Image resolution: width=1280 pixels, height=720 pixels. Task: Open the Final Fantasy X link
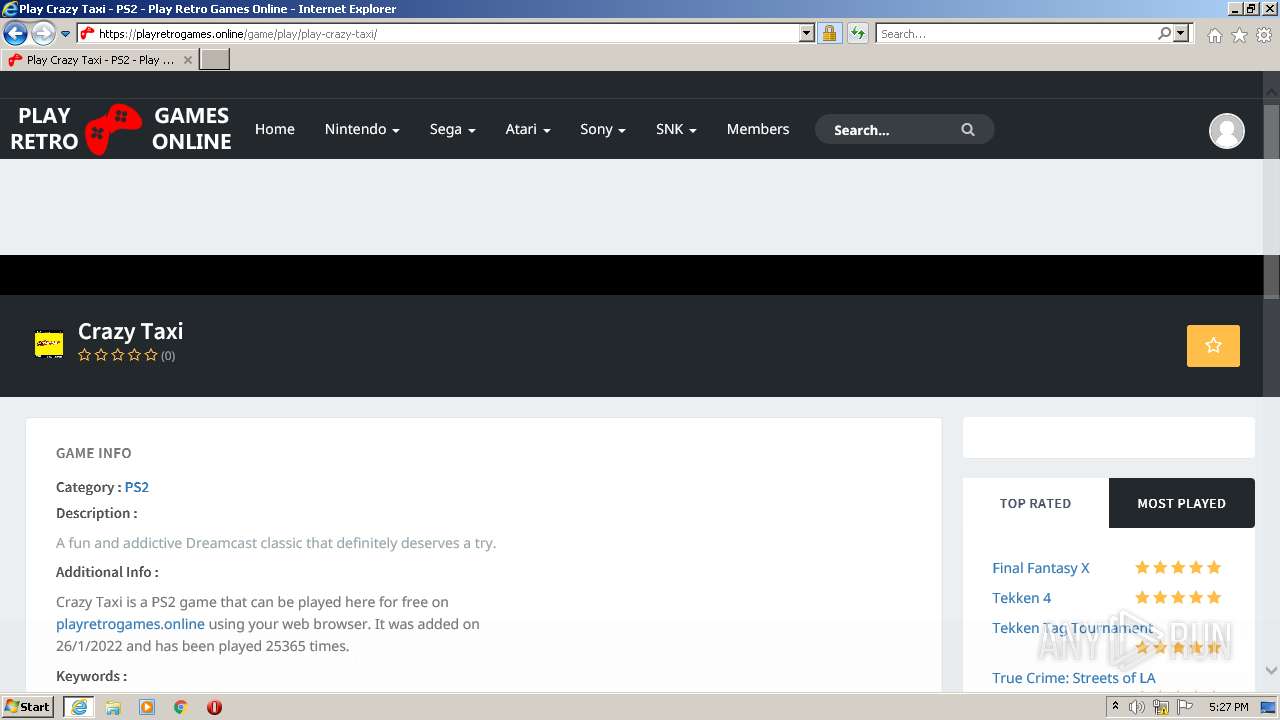coord(1041,568)
